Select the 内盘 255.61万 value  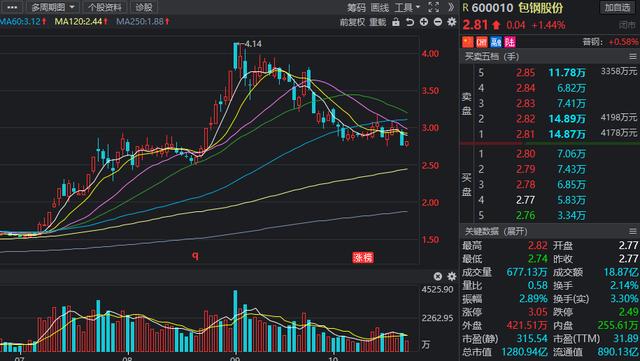tap(618, 325)
